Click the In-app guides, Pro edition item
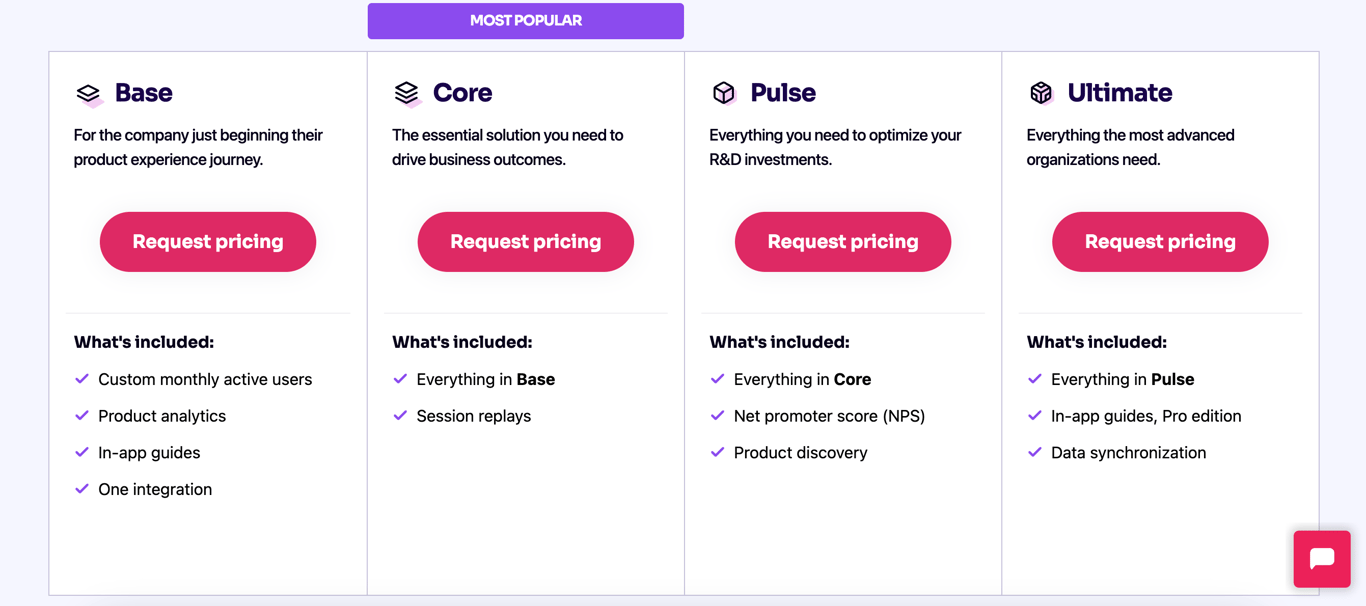This screenshot has height=606, width=1366. coord(1146,416)
